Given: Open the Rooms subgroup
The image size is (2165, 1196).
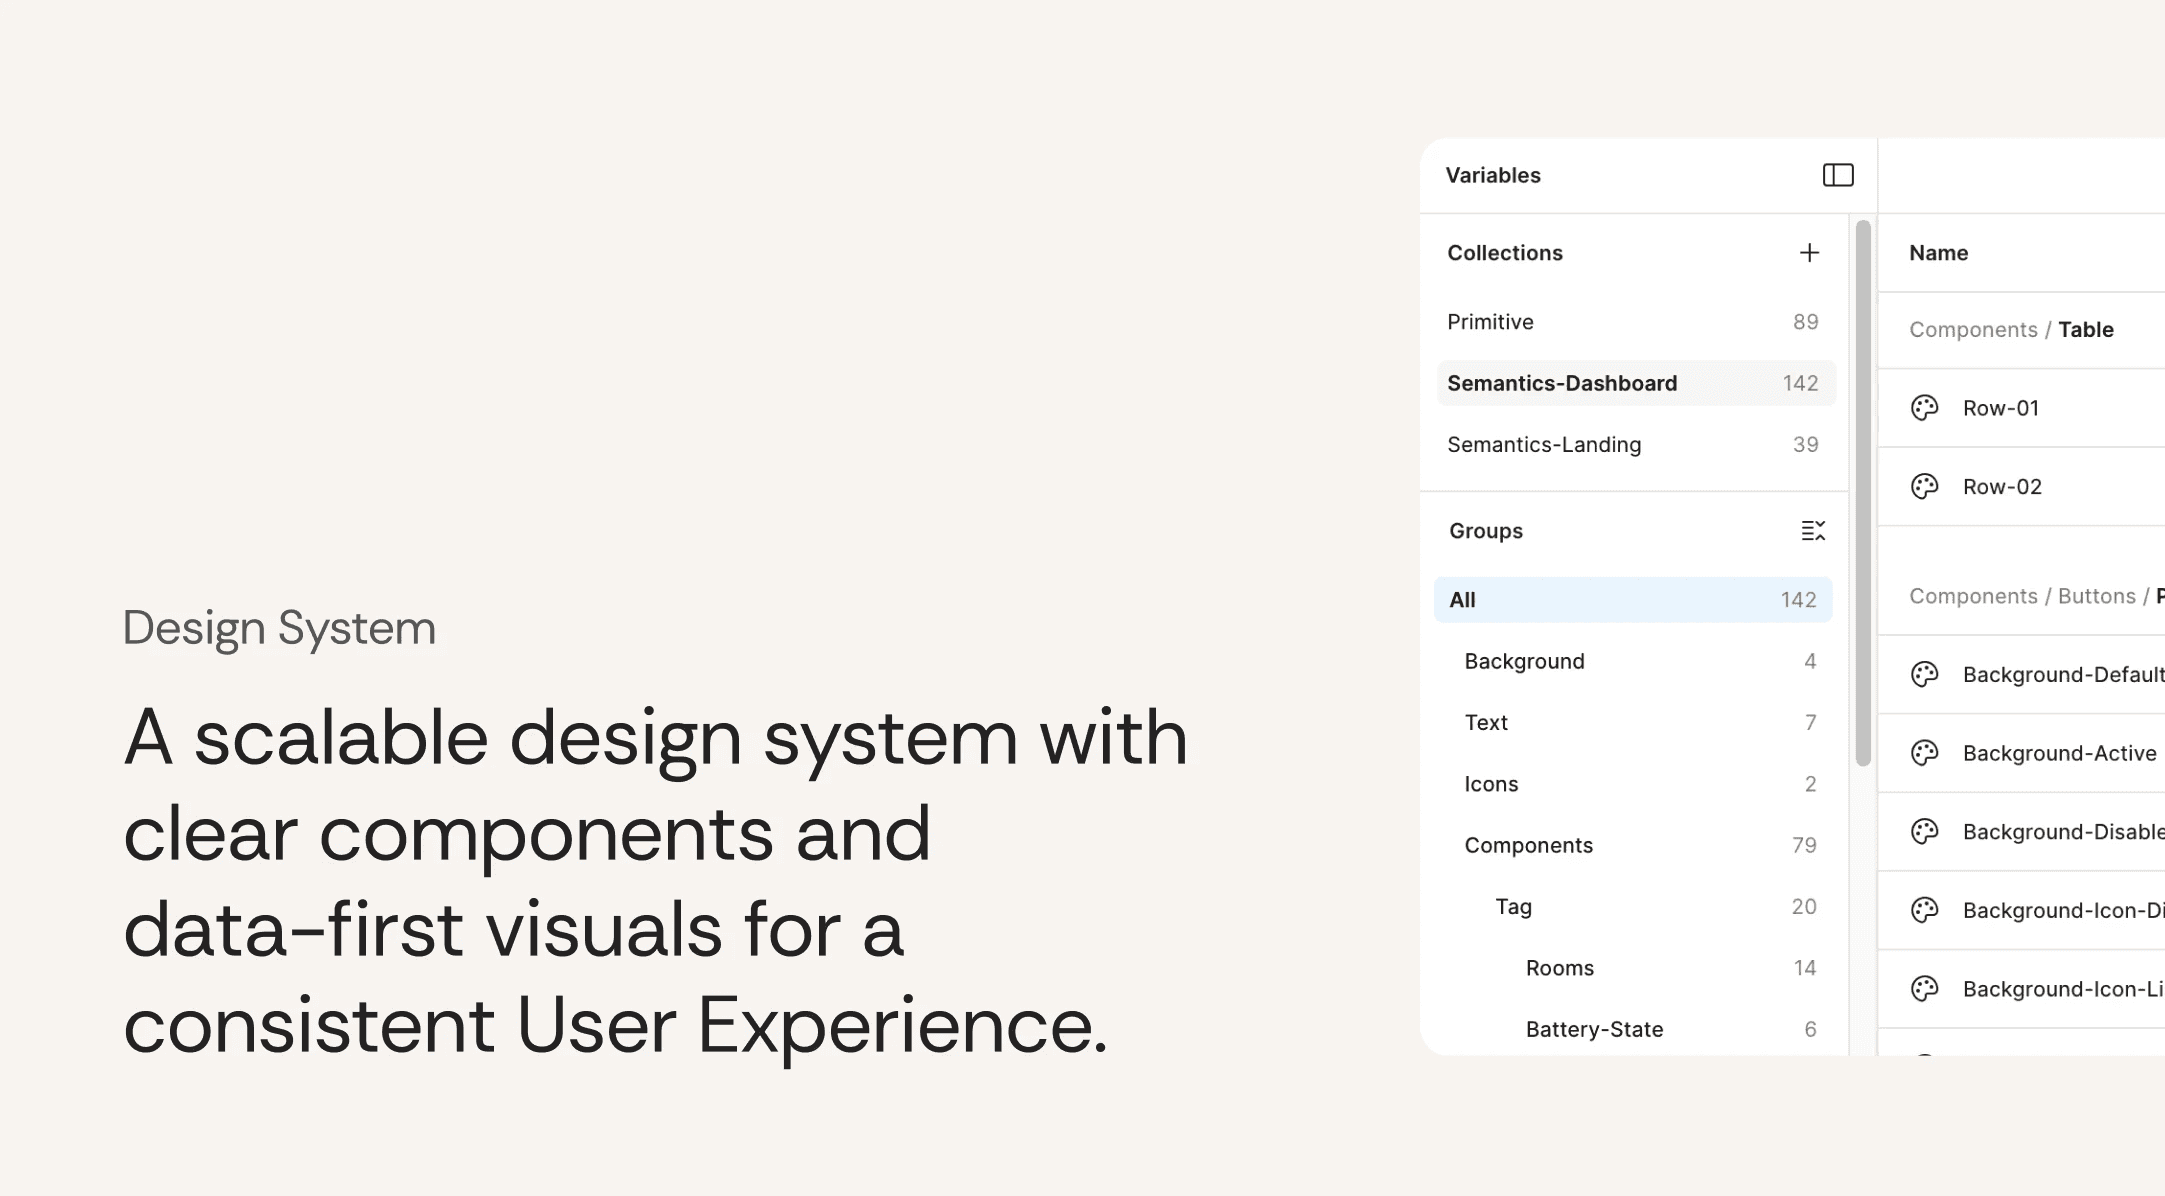Looking at the screenshot, I should (1633, 968).
